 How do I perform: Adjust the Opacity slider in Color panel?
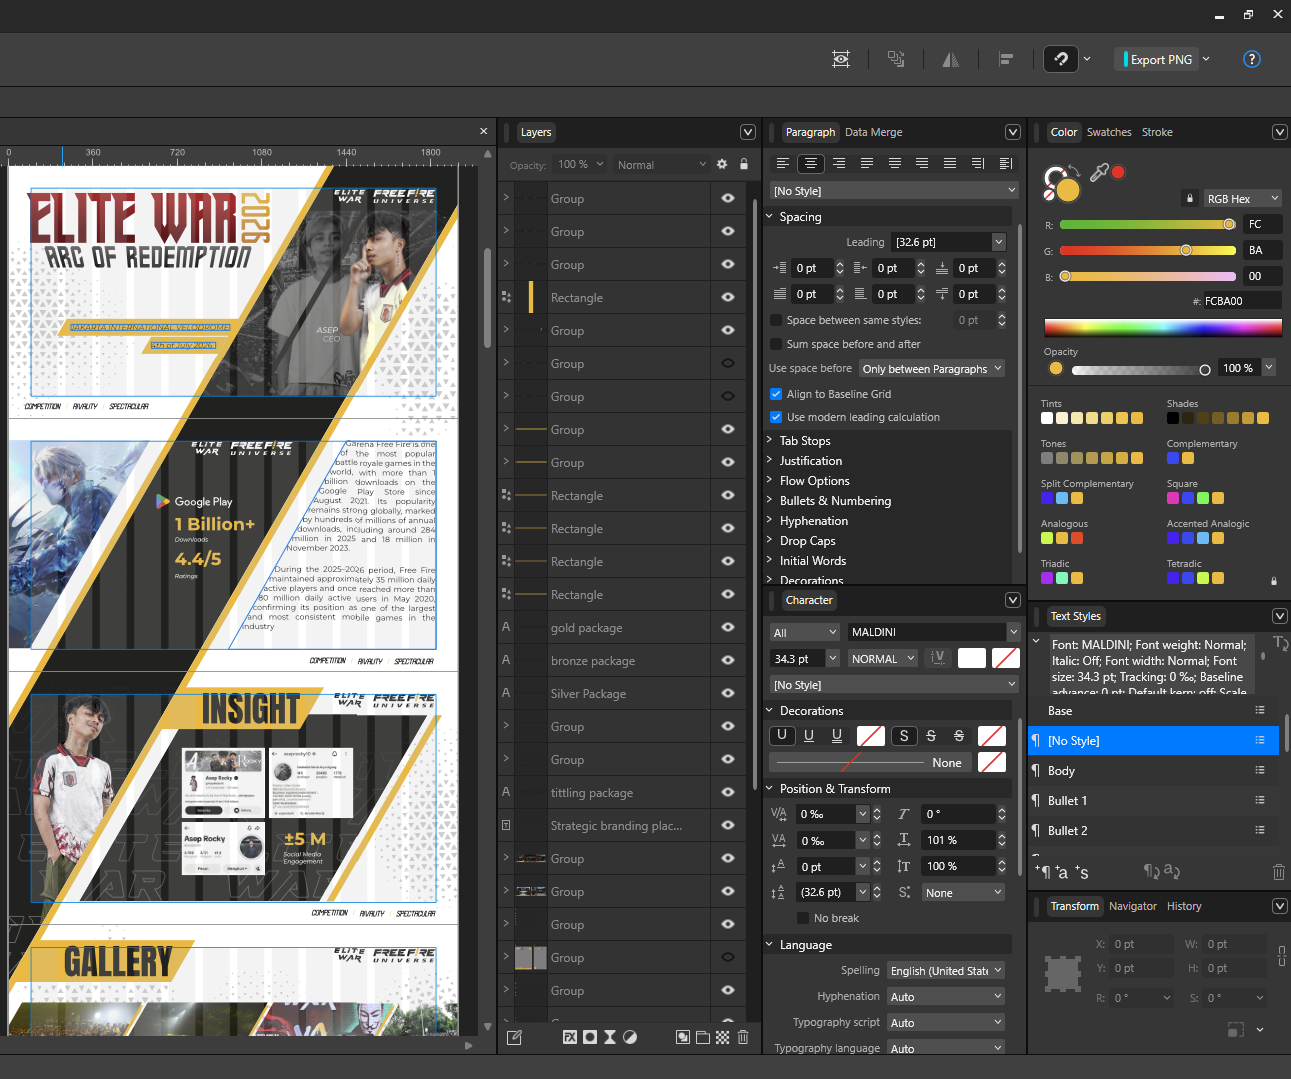click(x=1141, y=369)
